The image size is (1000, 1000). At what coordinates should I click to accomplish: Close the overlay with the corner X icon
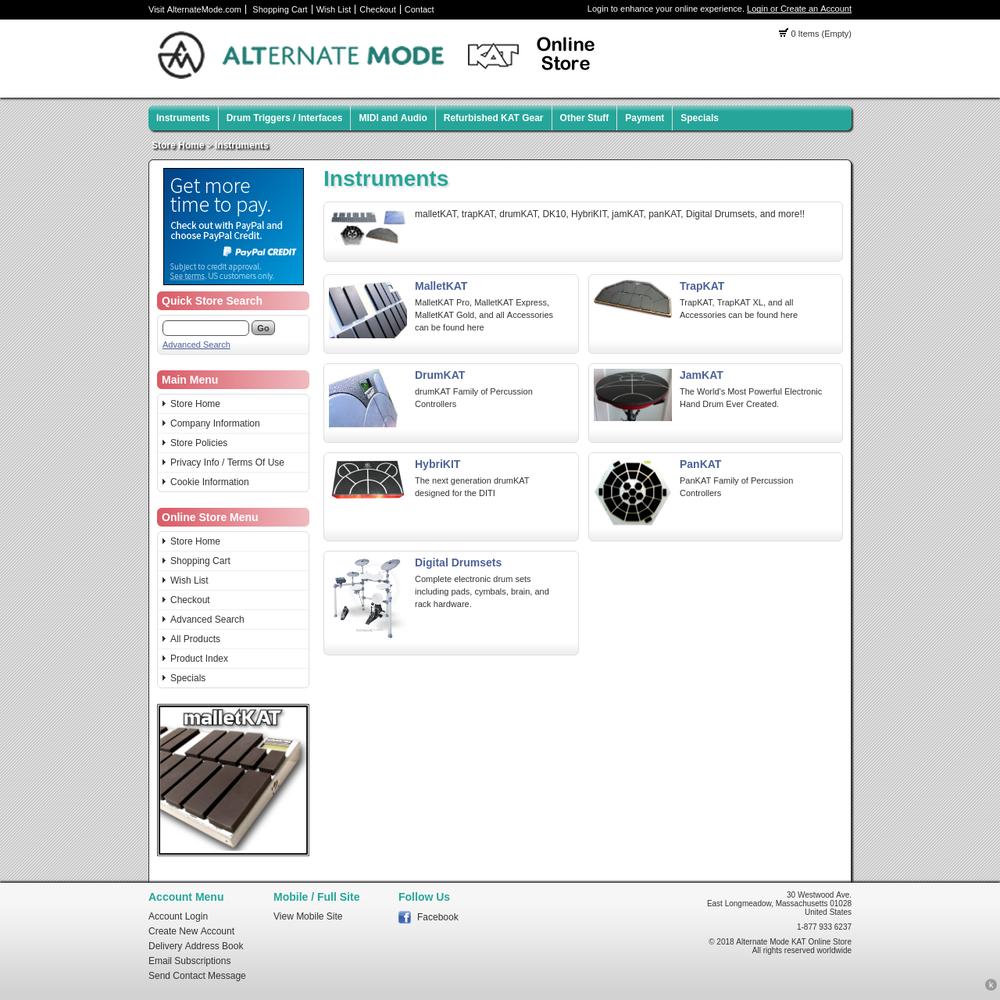coord(990,984)
